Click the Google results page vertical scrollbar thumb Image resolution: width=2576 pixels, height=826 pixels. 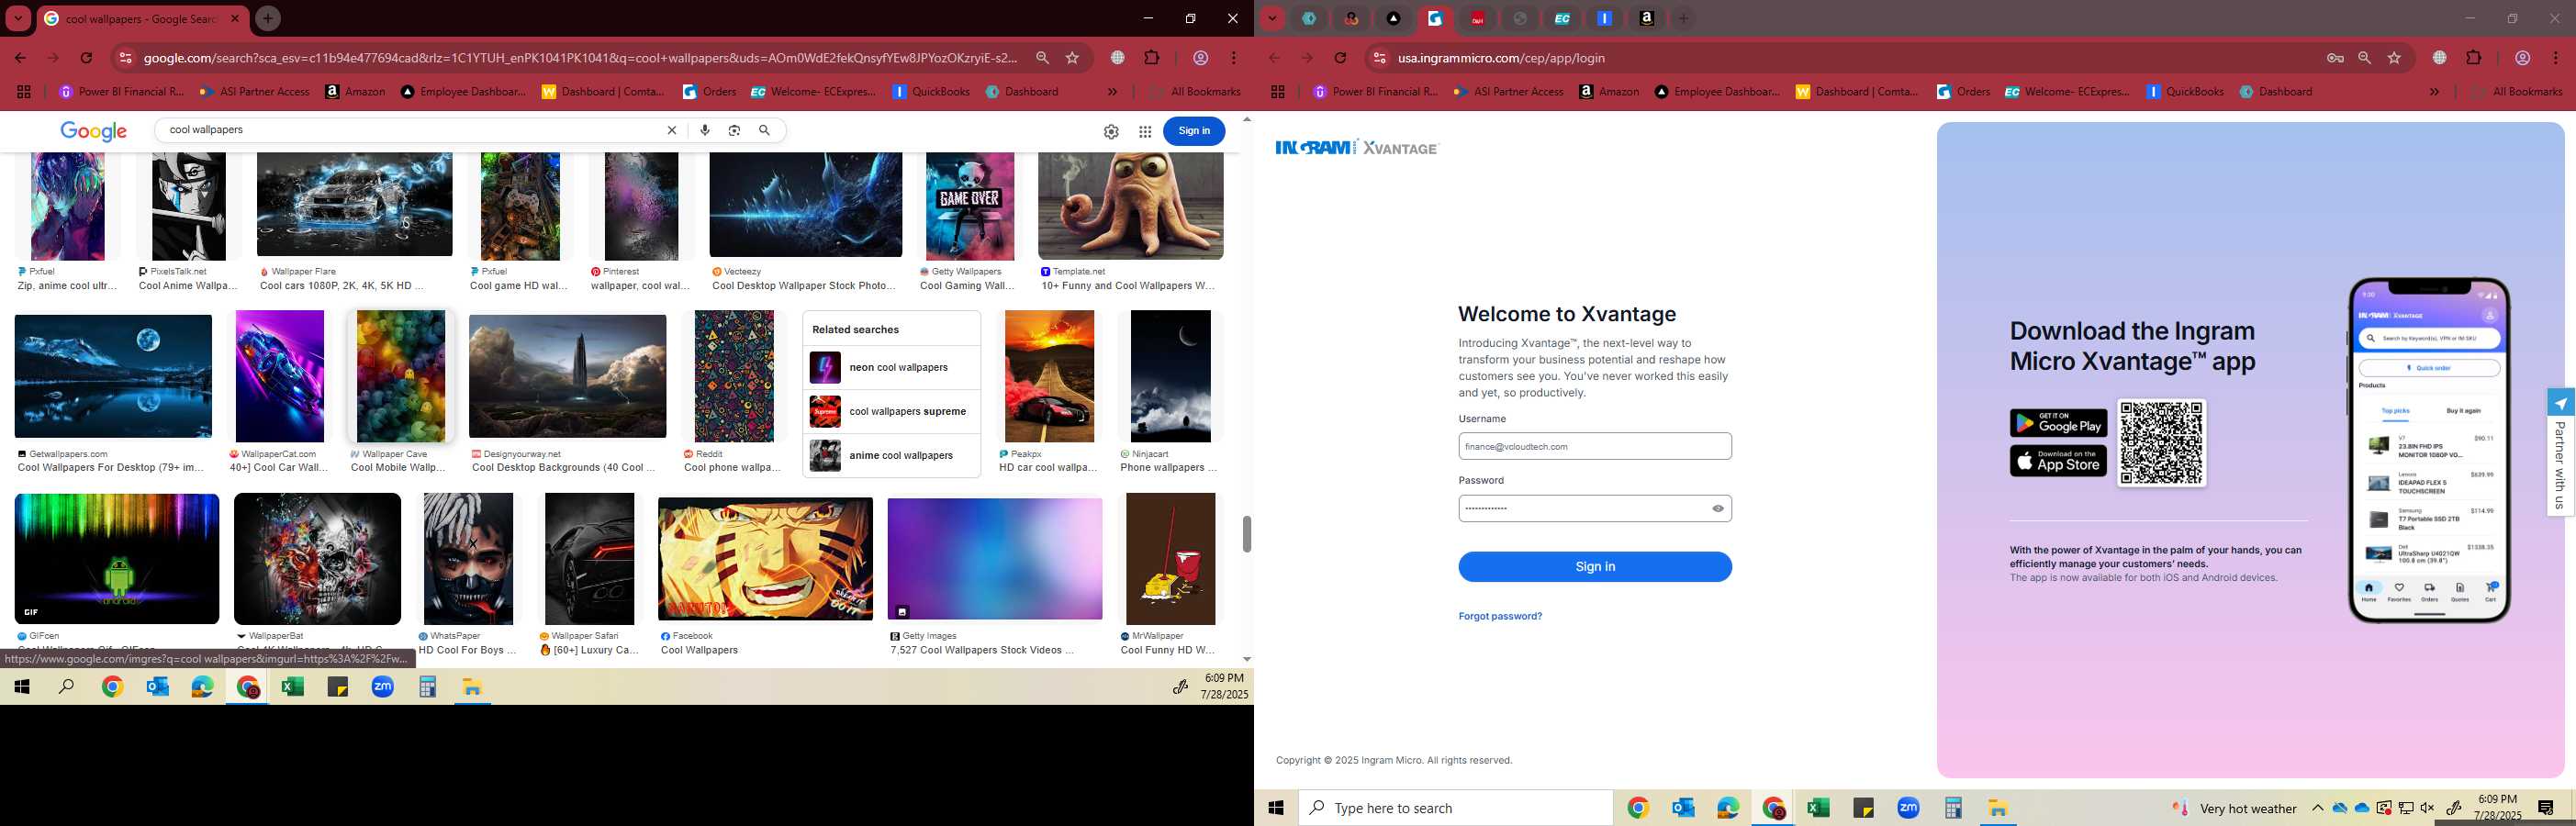coord(1246,534)
